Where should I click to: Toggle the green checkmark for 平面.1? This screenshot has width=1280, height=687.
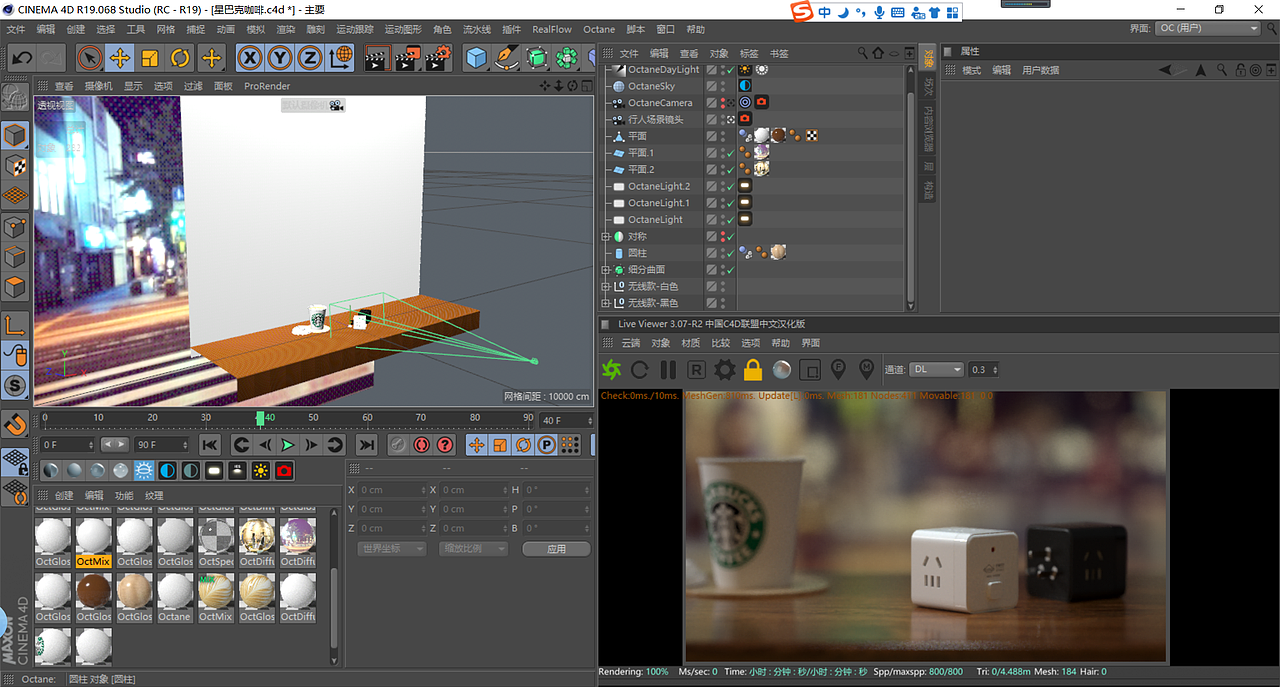point(730,153)
